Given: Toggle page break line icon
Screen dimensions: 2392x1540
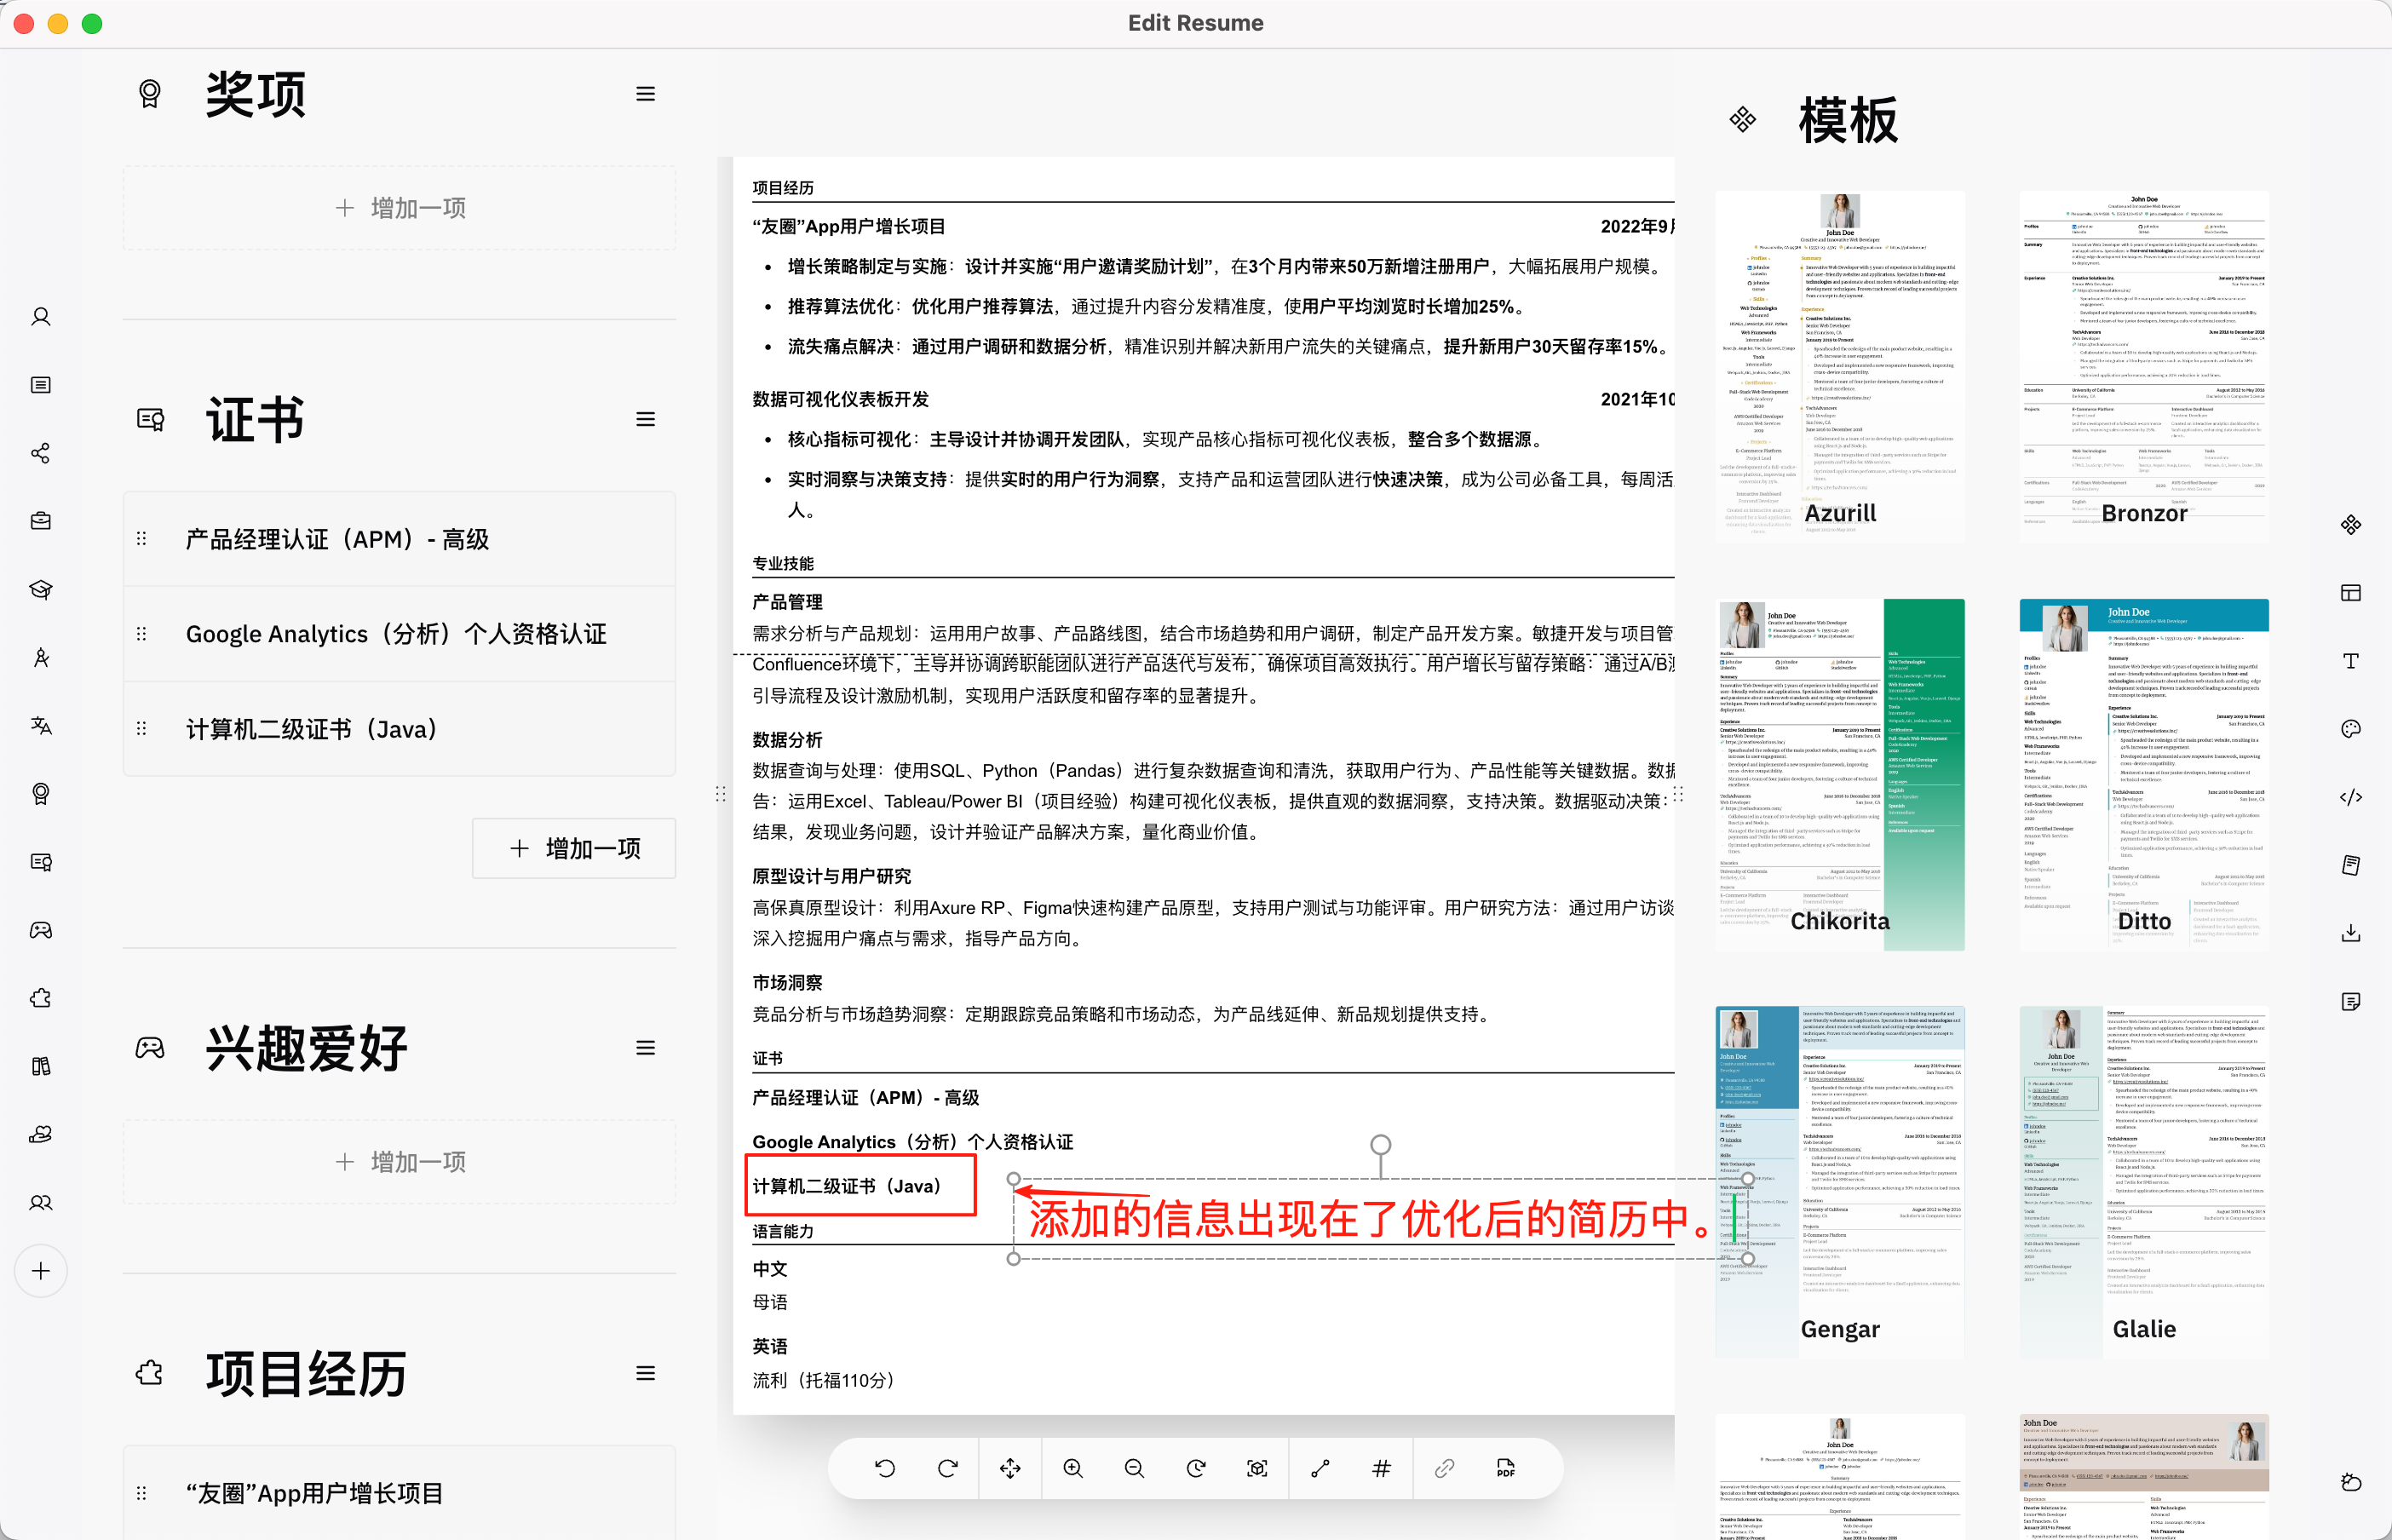Looking at the screenshot, I should click(x=1320, y=1468).
